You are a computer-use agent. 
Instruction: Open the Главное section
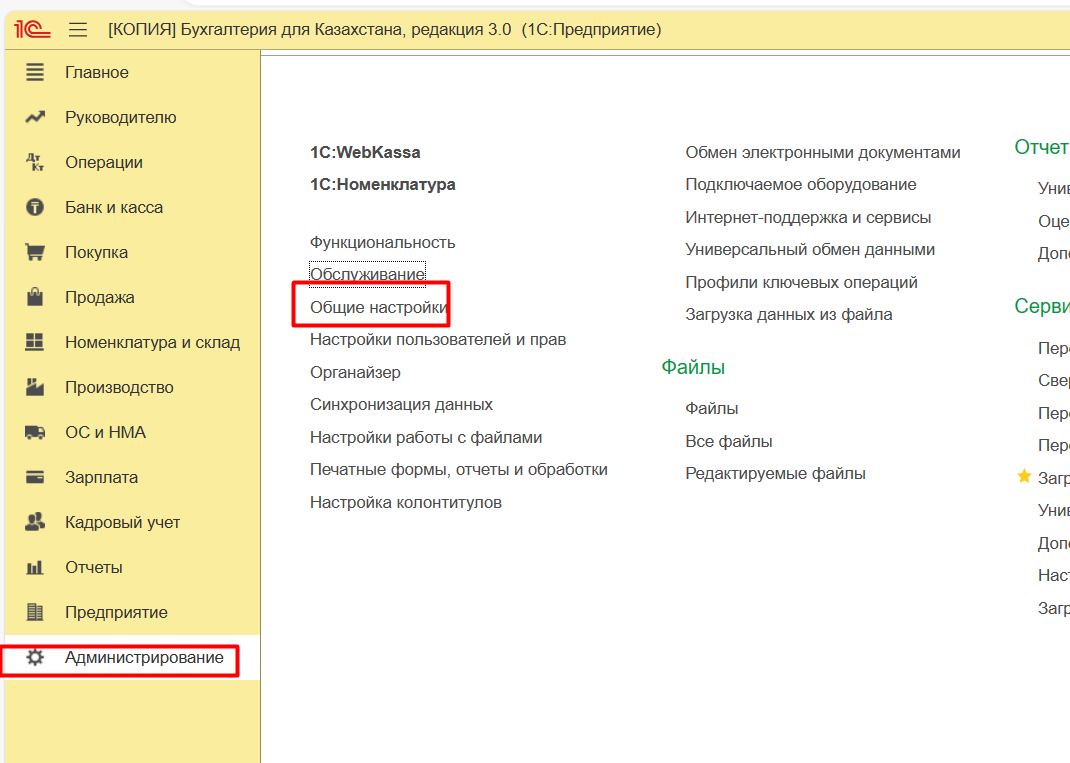(x=96, y=72)
